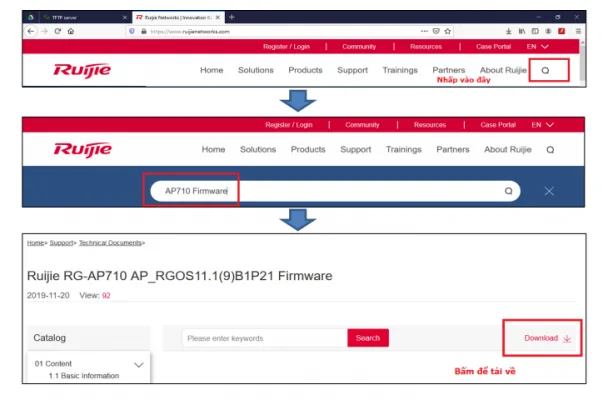This screenshot has height=400, width=603.
Task: Select the Ruijie Networks browser tab
Action: point(178,17)
